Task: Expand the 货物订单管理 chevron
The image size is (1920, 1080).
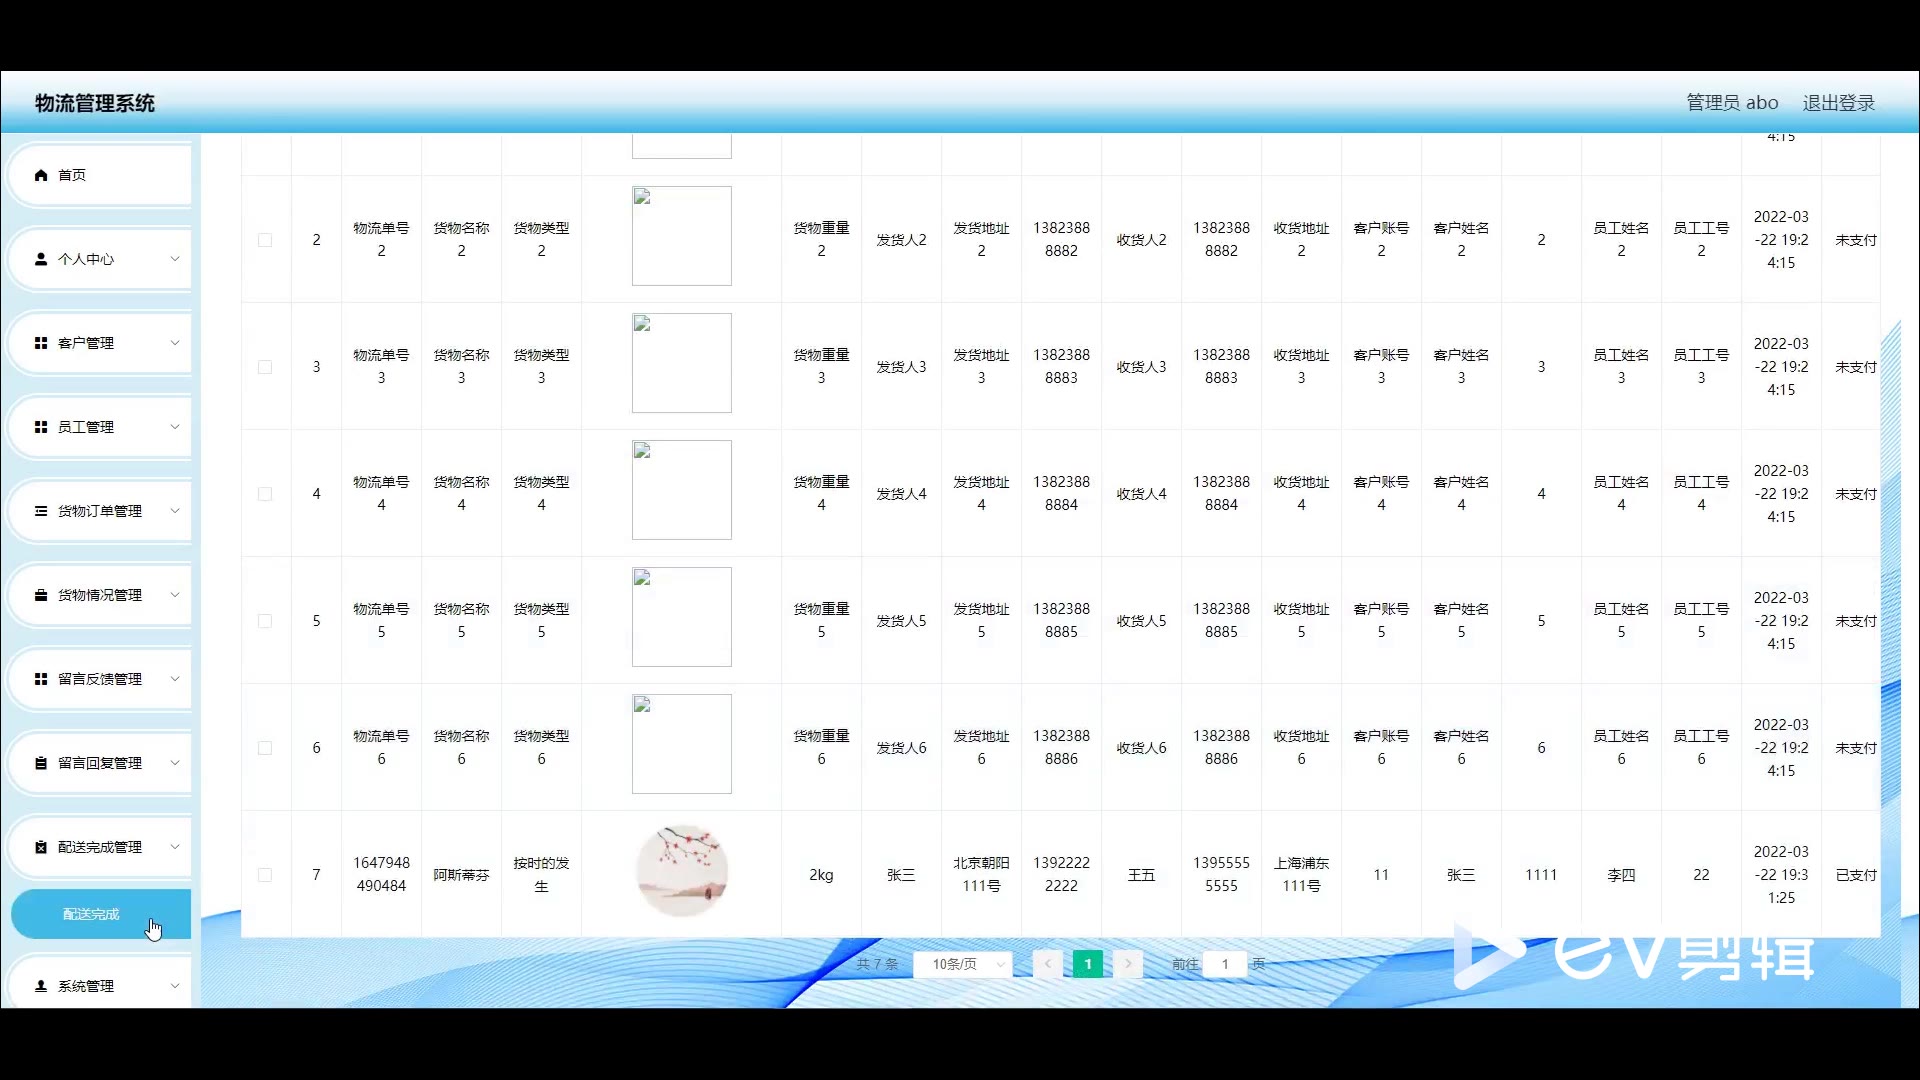Action: pos(175,511)
